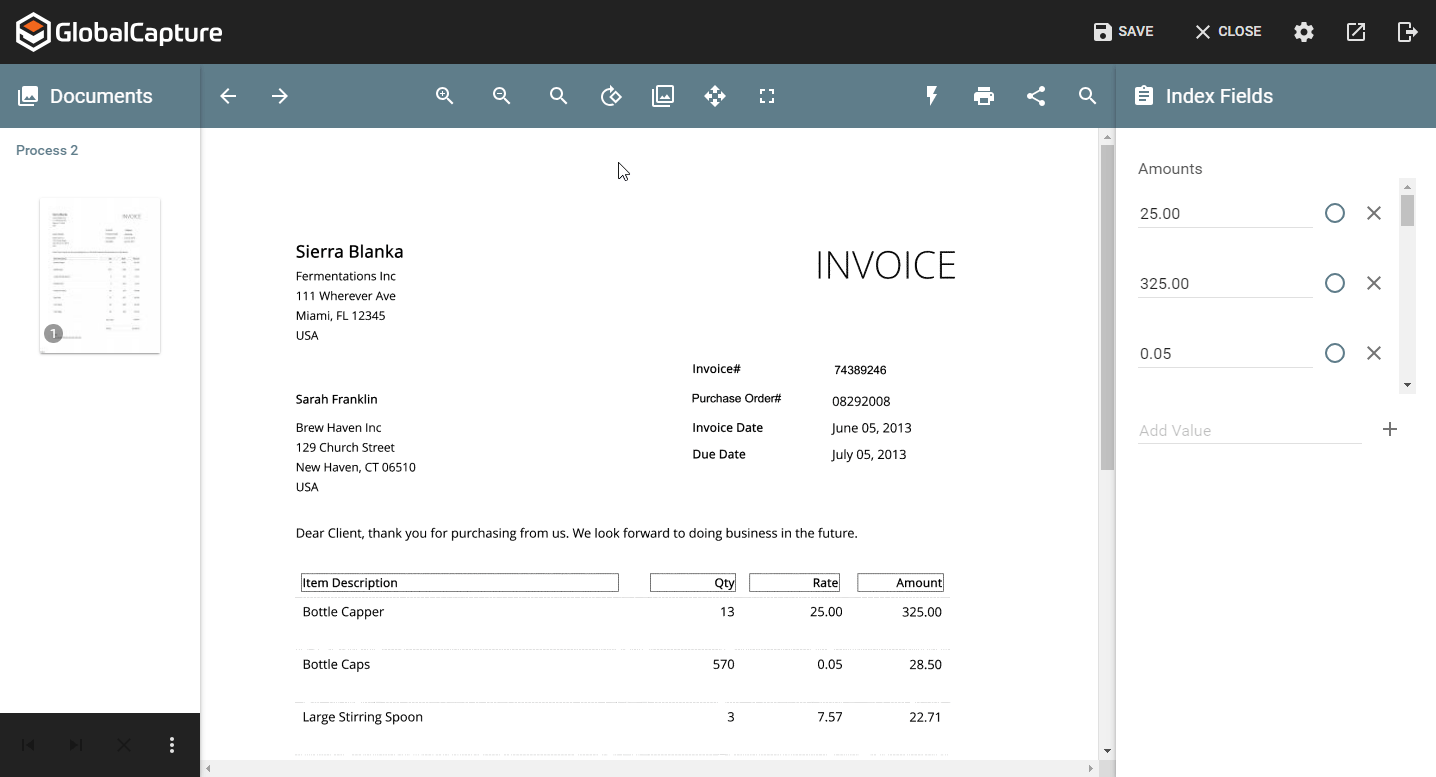
Task: Click the zoom out magnifier icon
Action: click(502, 96)
